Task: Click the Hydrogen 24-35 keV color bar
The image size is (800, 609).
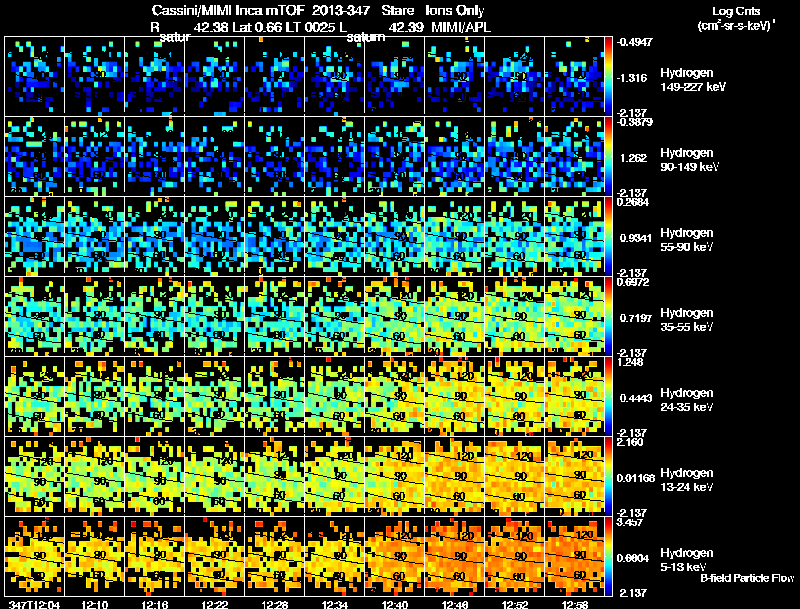Action: click(609, 396)
